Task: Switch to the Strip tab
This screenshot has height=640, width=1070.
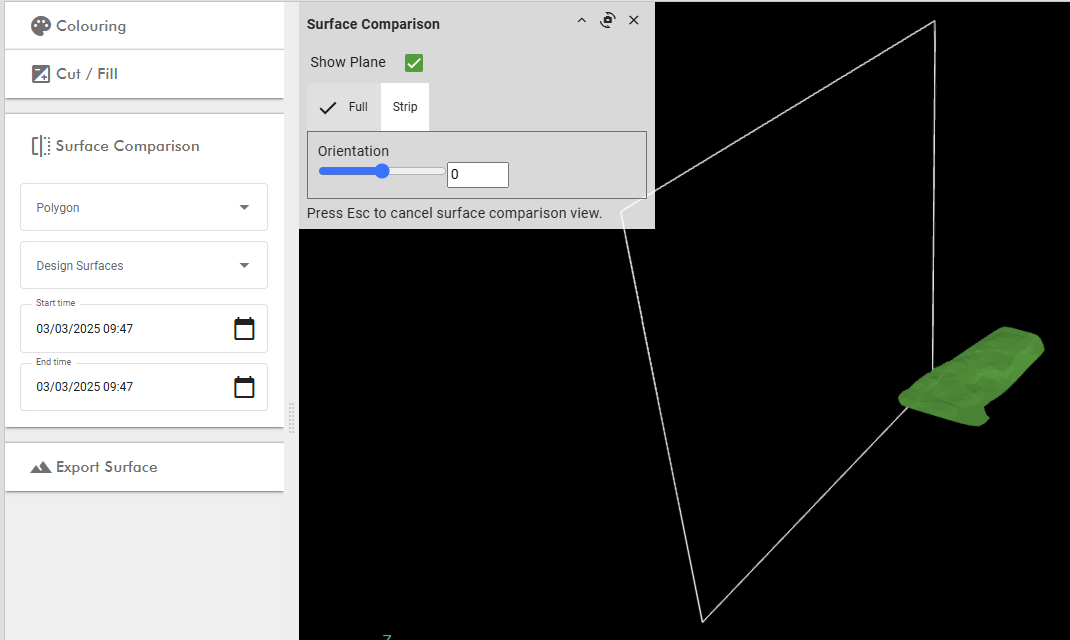Action: tap(405, 107)
